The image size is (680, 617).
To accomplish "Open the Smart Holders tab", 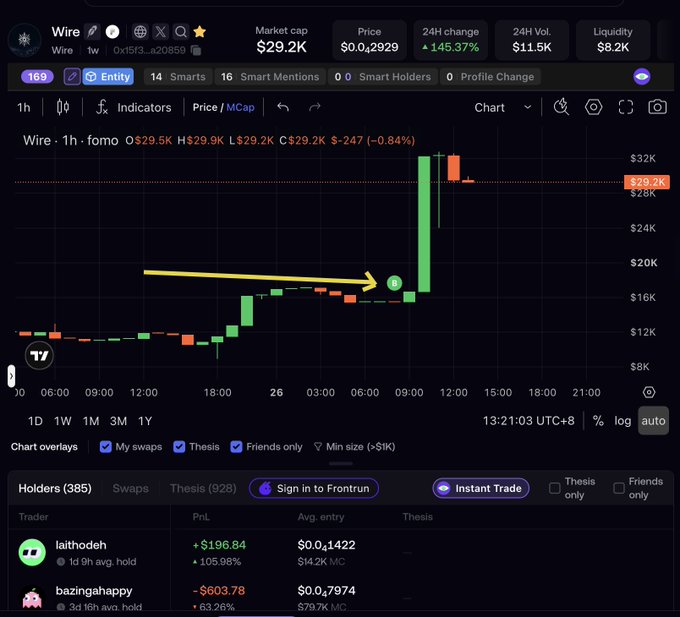I will (x=382, y=77).
